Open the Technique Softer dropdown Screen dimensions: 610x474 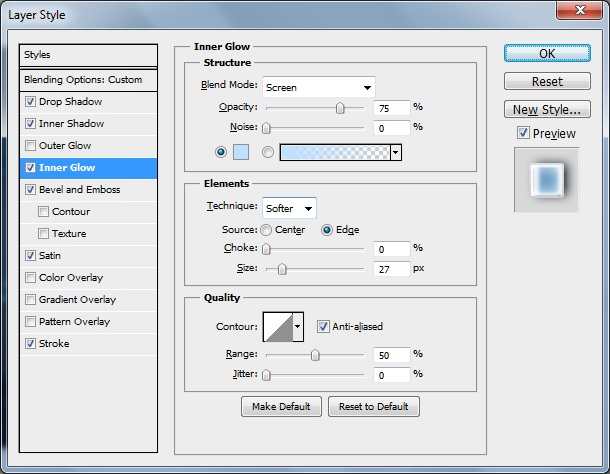[289, 208]
